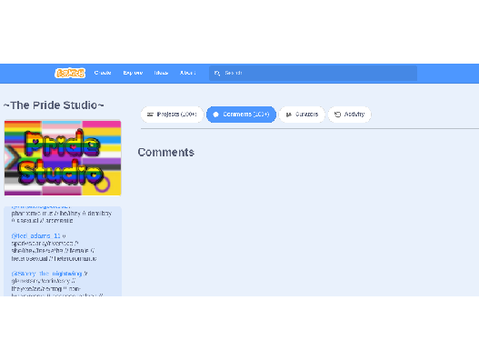The height and width of the screenshot is (360, 479).
Task: Open the Create menu item
Action: point(102,73)
